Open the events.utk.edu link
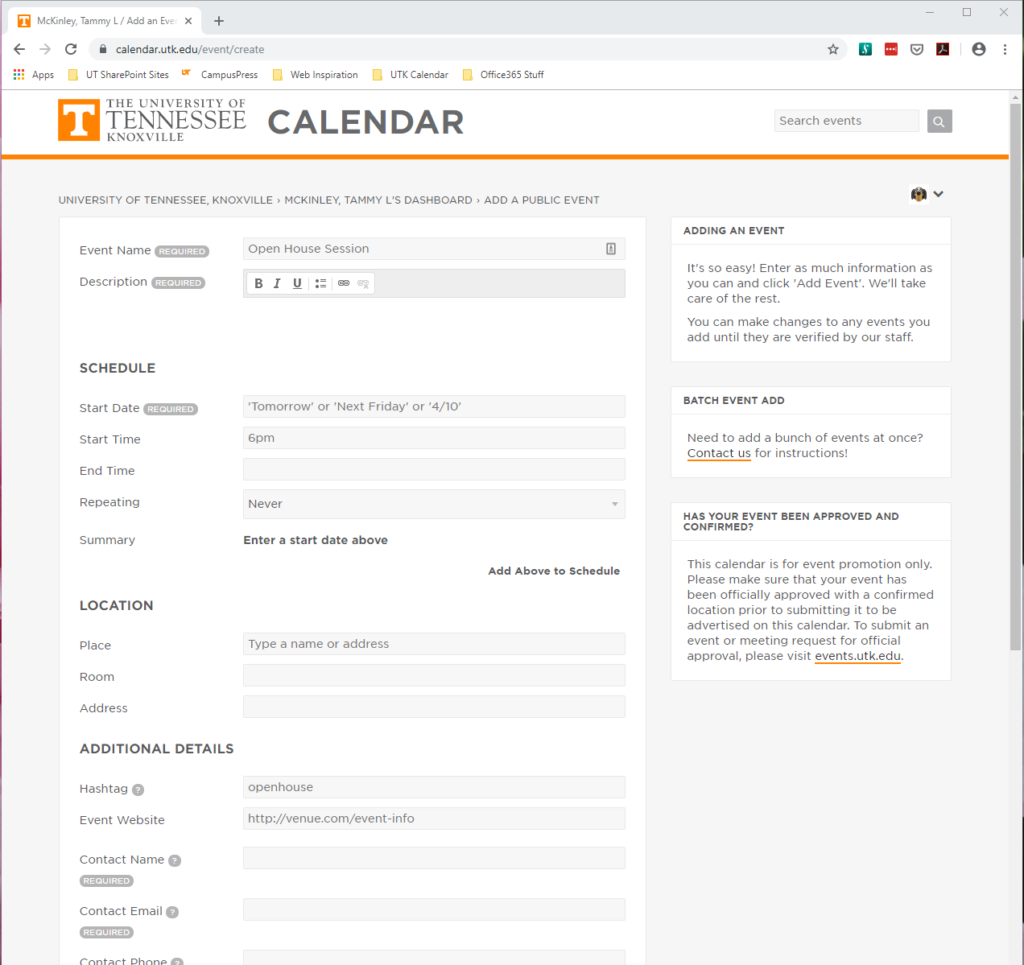1024x965 pixels. pyautogui.click(x=857, y=656)
